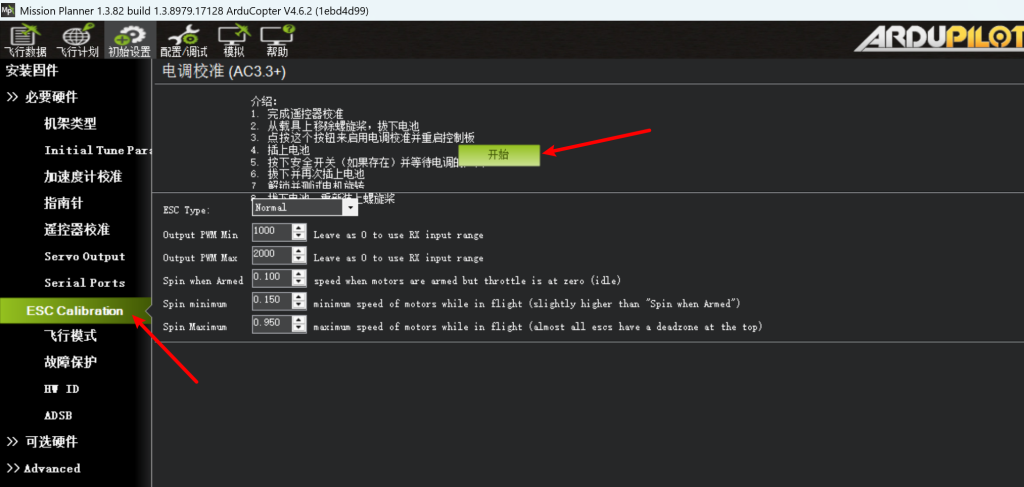Viewport: 1024px width, 487px height.
Task: Open the Initial Tune Parameters page
Action: click(97, 150)
